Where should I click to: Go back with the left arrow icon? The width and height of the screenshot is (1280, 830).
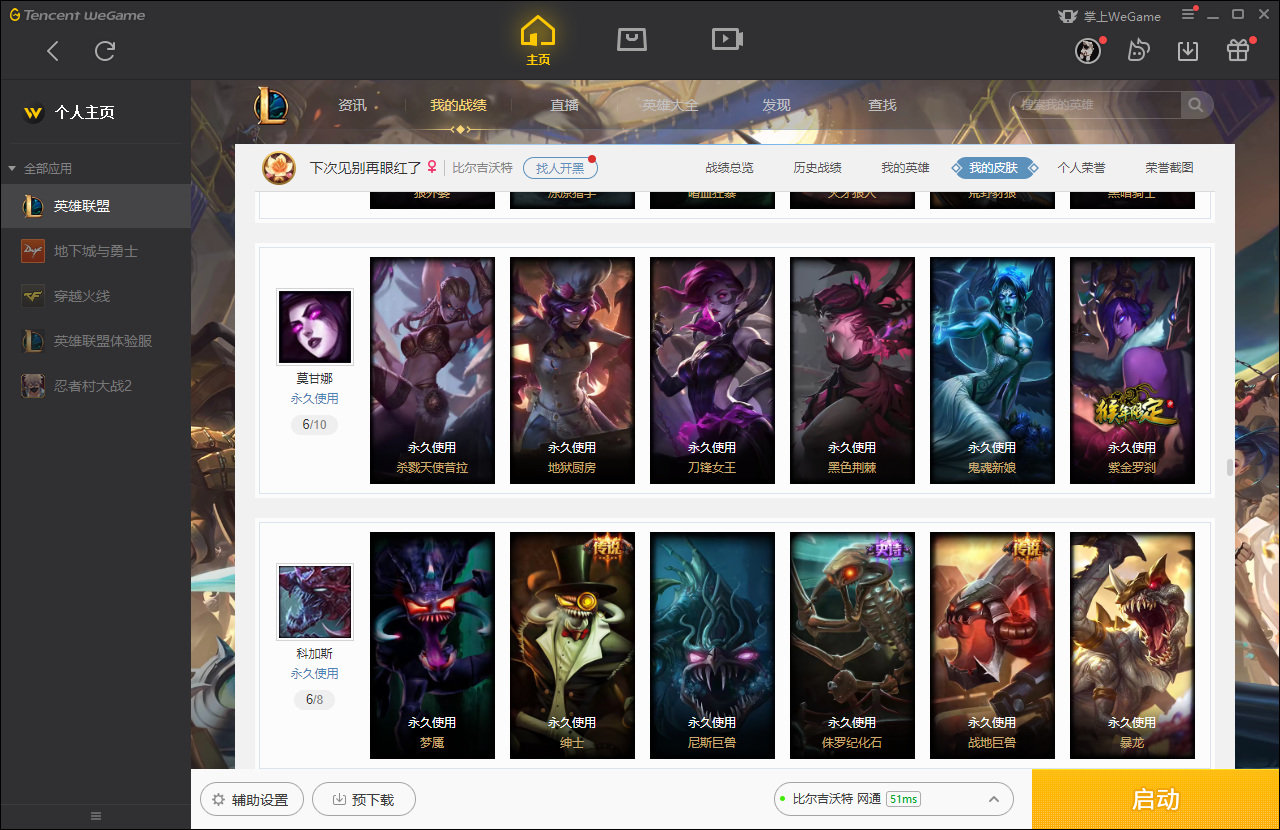[x=53, y=51]
